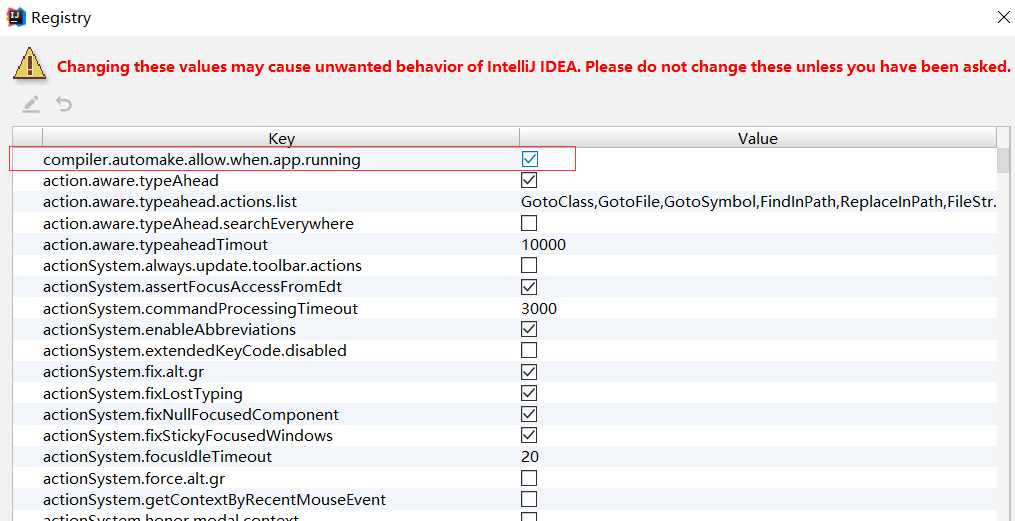Select row actionSystem.fixNullFocusedComponent key

[x=191, y=414]
